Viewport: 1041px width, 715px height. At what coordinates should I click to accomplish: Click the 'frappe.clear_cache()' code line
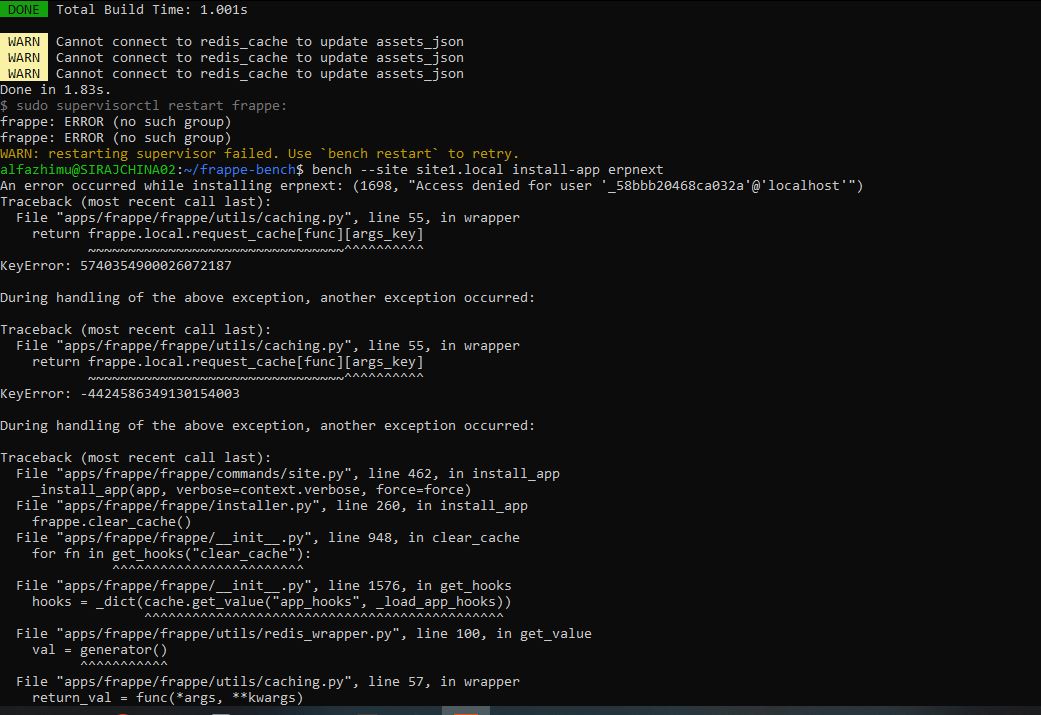tap(112, 521)
